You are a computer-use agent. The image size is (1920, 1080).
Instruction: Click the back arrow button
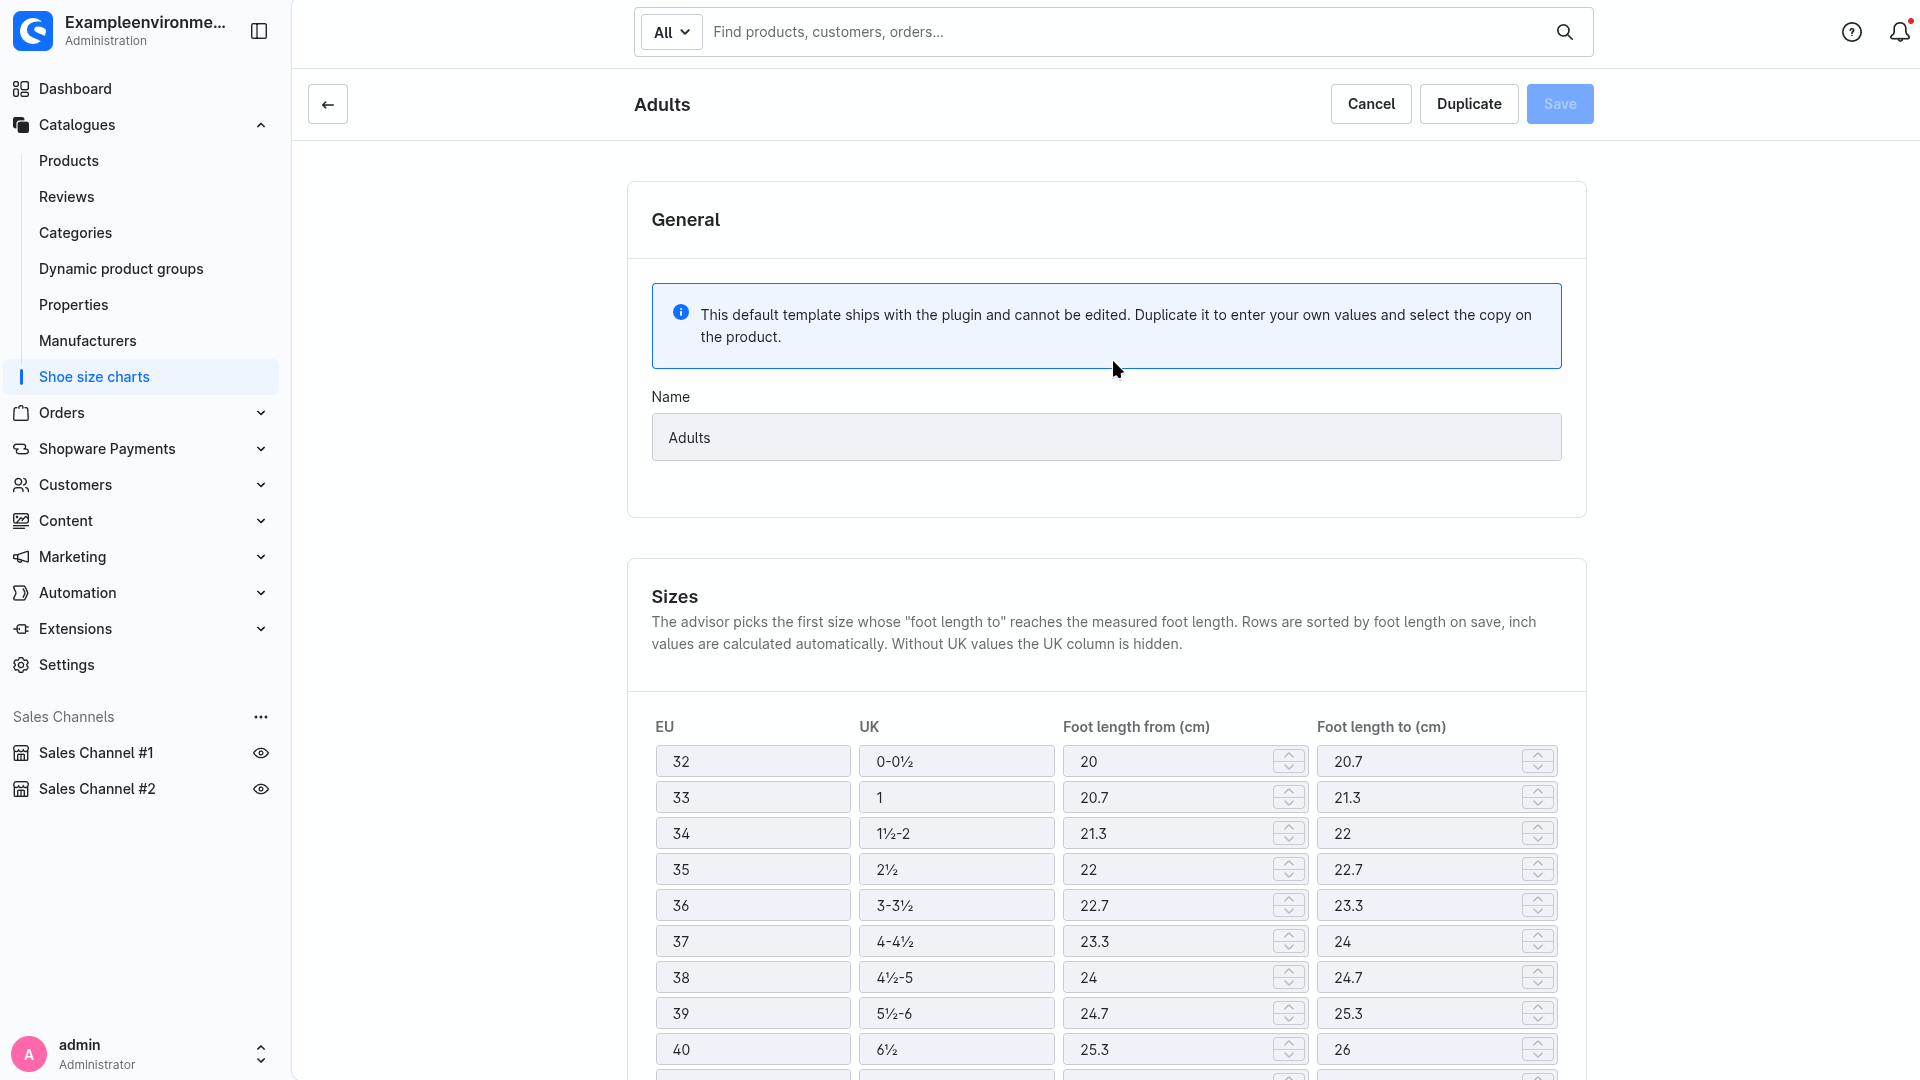[x=328, y=104]
